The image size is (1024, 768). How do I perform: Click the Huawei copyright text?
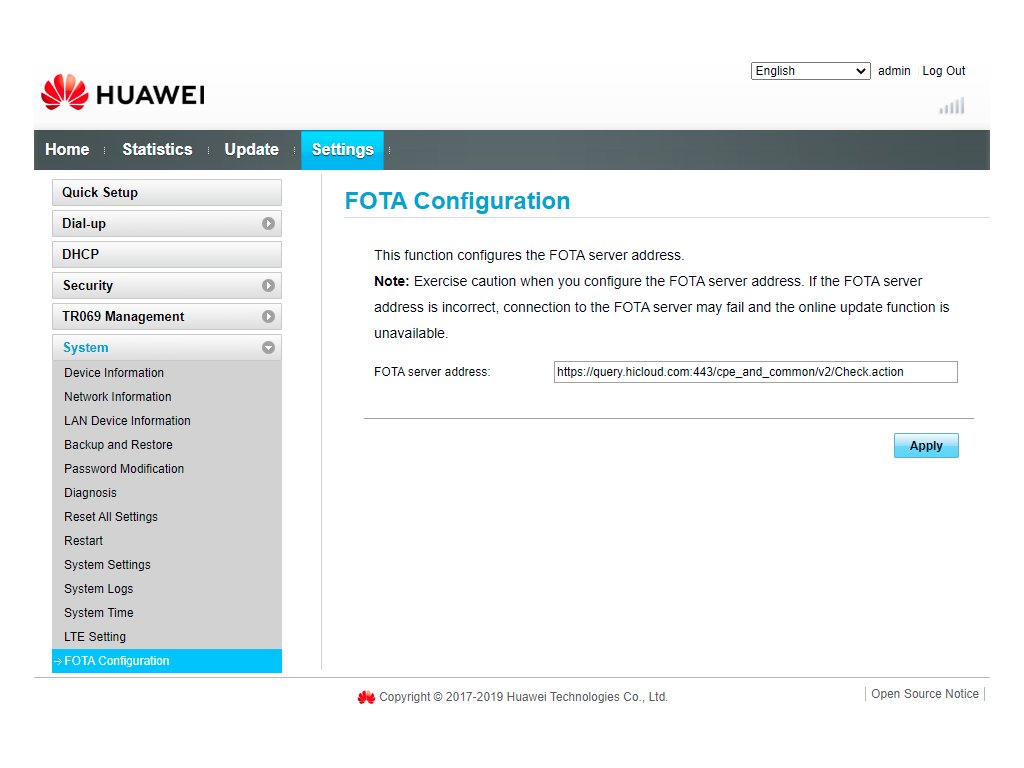tap(523, 697)
